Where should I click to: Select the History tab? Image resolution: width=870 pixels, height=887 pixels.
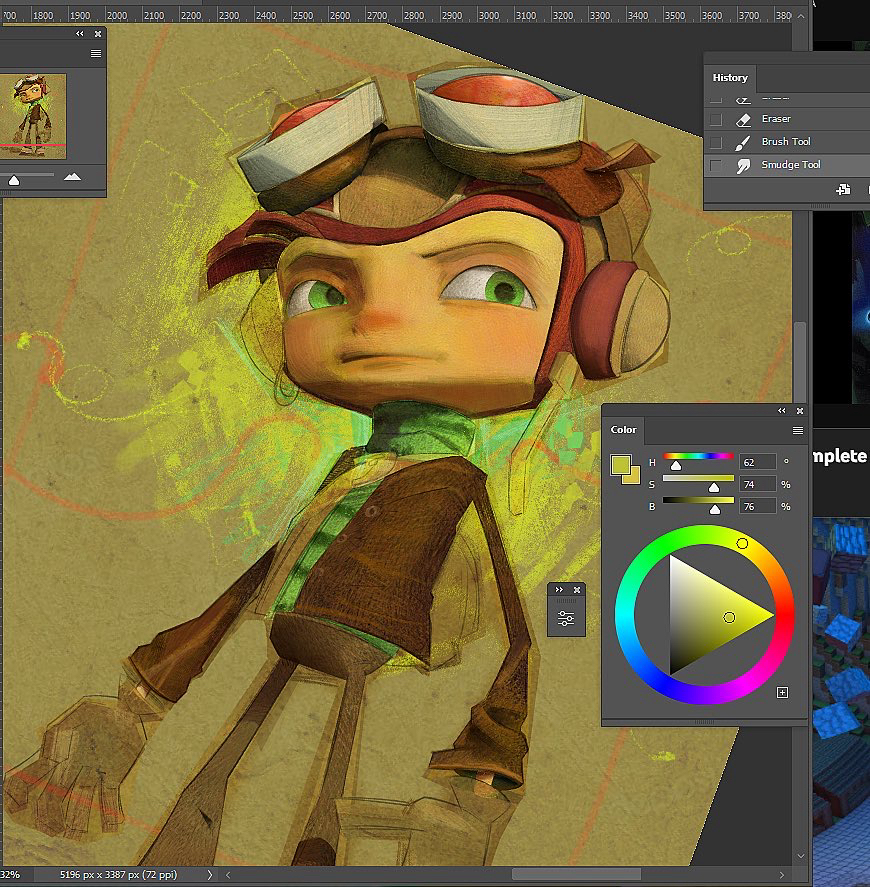click(729, 78)
